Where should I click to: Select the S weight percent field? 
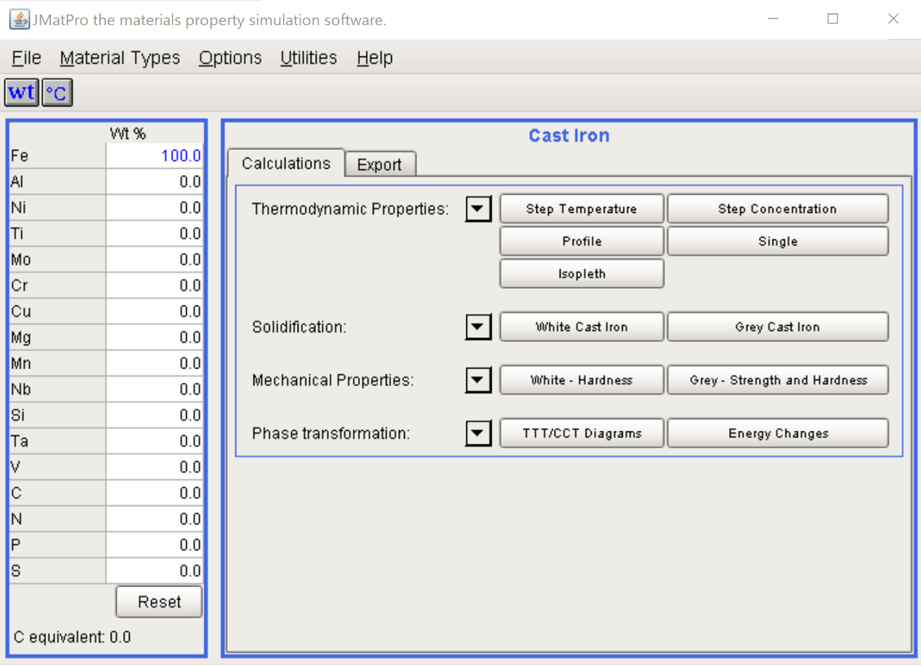coord(154,570)
